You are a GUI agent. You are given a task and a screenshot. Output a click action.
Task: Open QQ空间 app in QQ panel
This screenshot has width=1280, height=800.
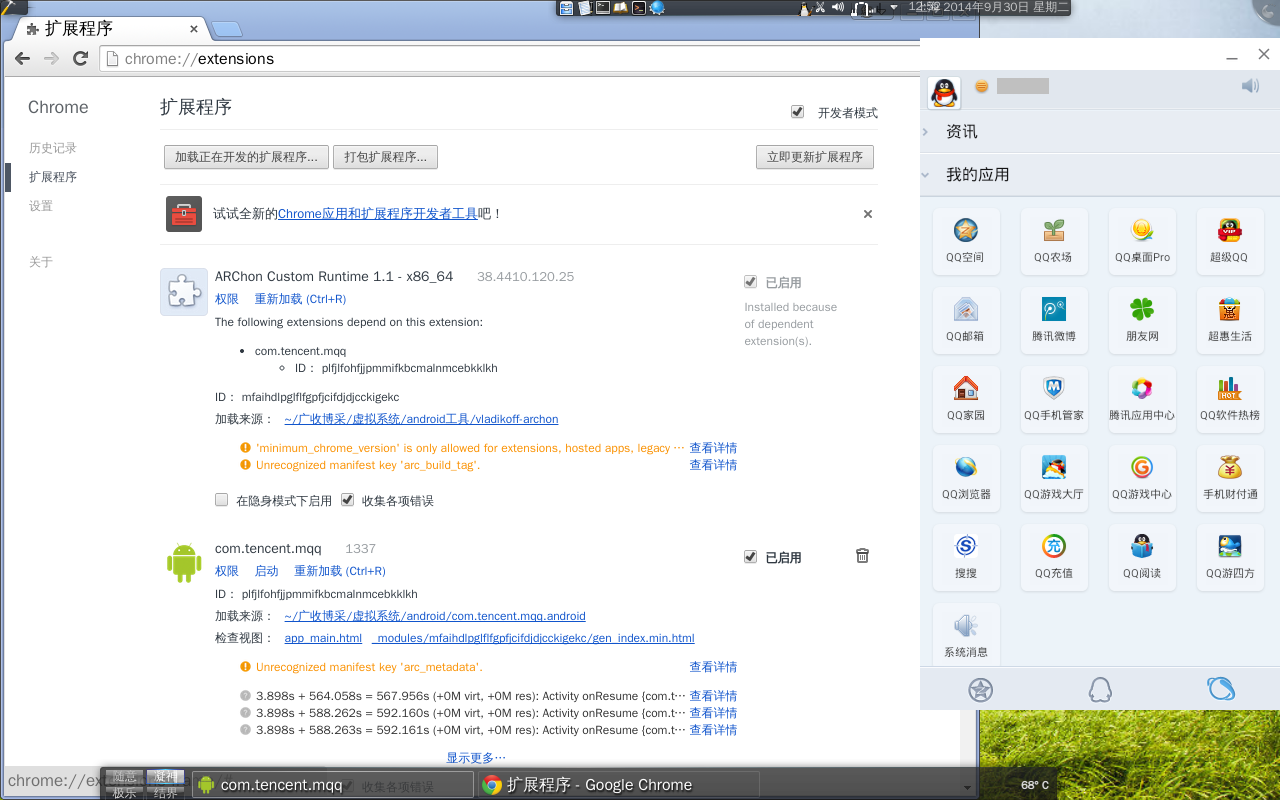pyautogui.click(x=965, y=241)
